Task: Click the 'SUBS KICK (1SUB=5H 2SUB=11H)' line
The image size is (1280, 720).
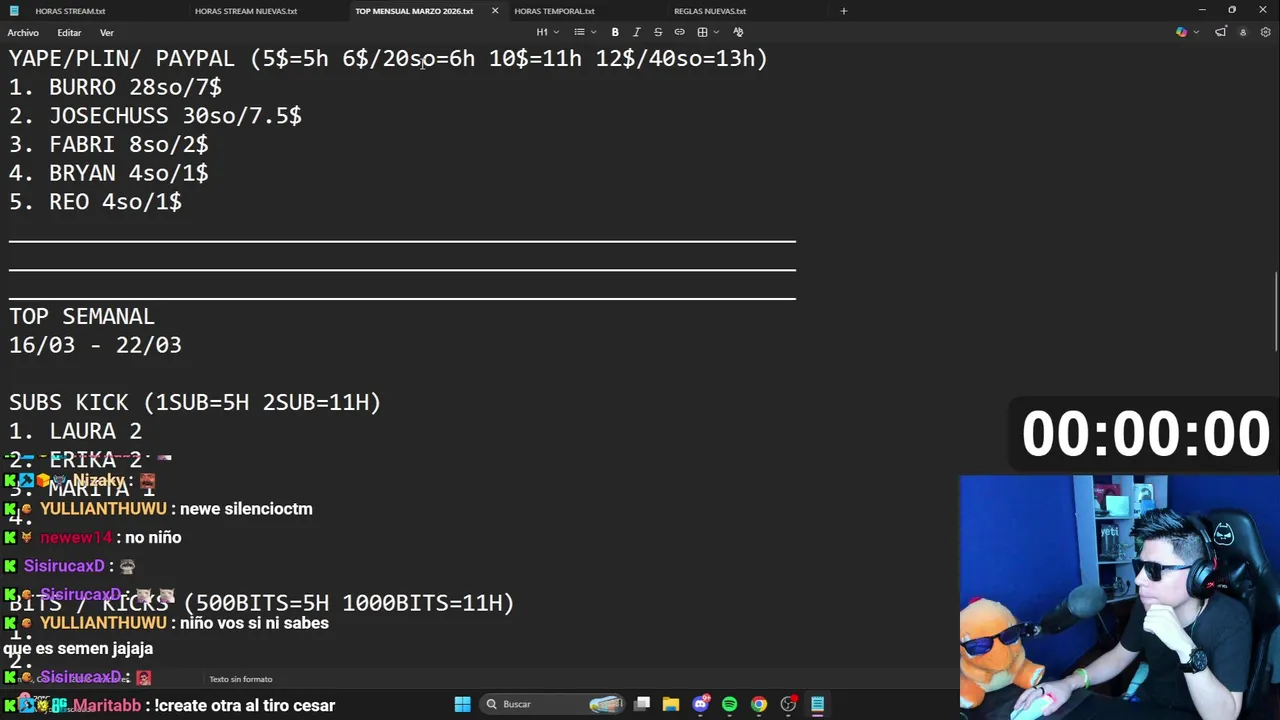Action: tap(195, 402)
